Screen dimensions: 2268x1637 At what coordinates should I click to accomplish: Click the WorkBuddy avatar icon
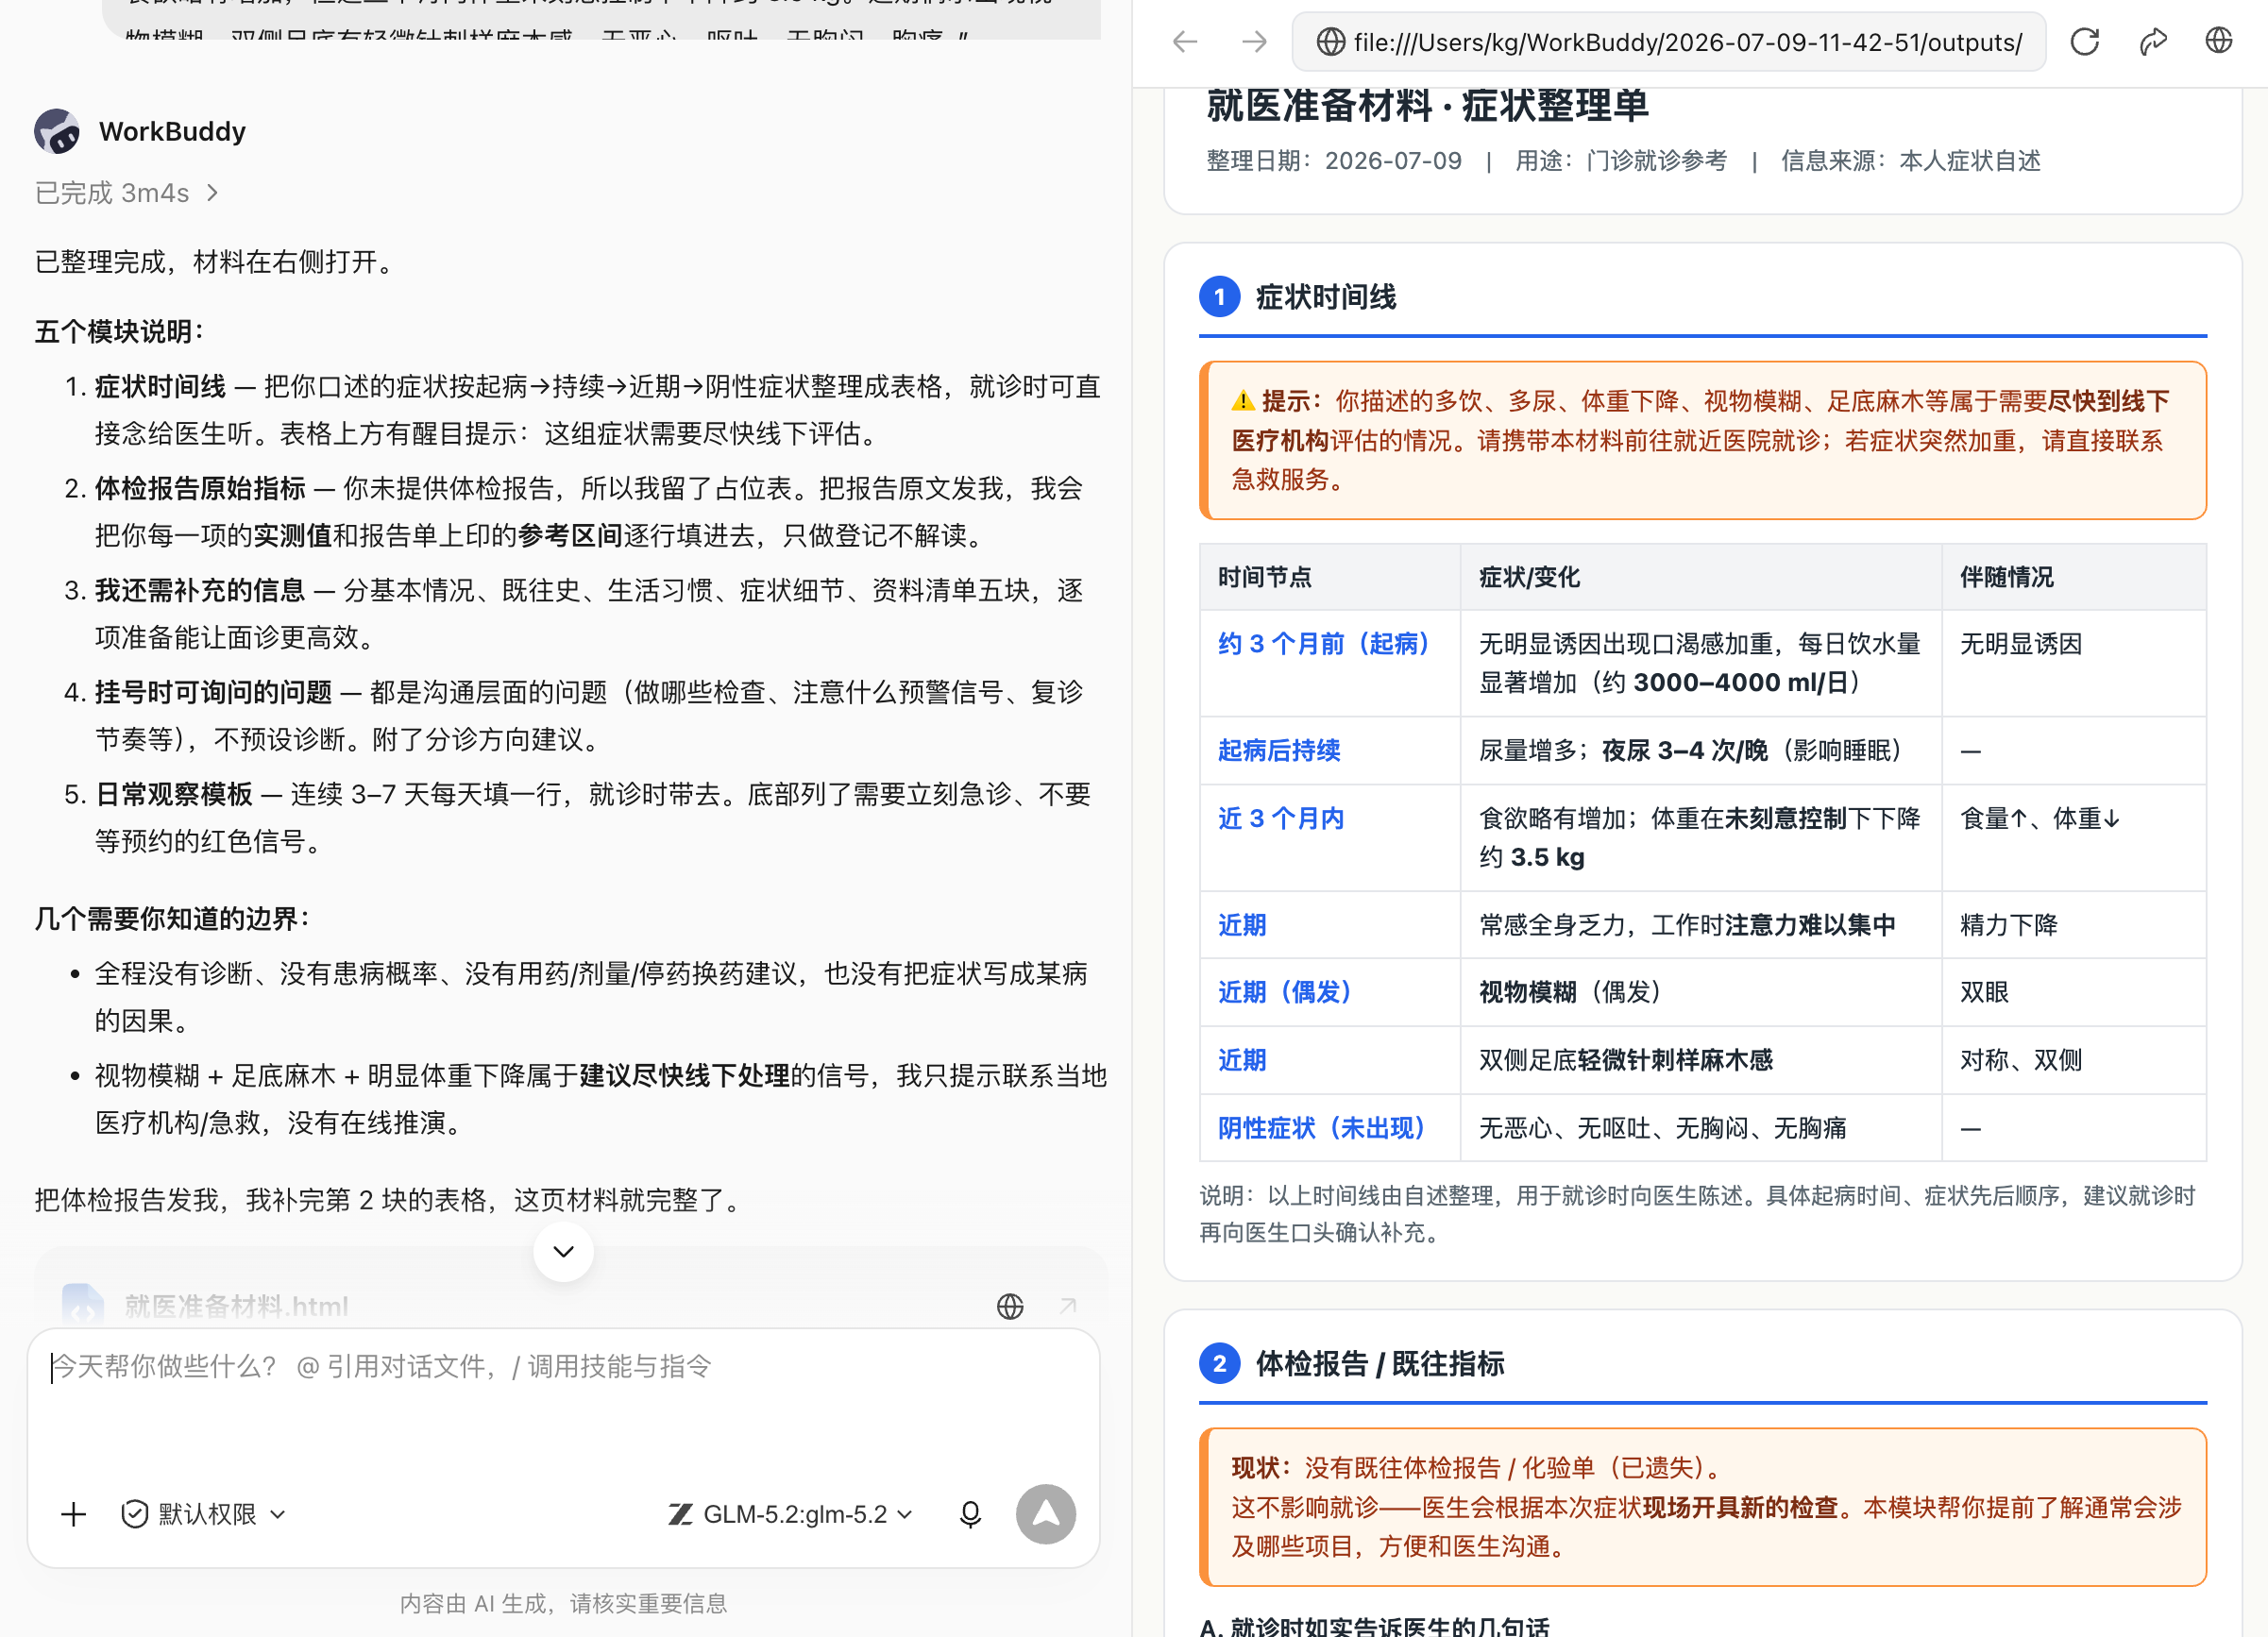pyautogui.click(x=57, y=131)
